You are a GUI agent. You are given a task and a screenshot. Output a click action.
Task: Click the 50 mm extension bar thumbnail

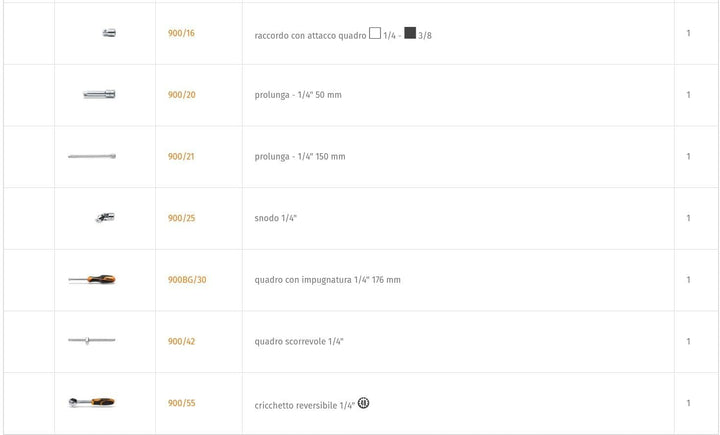[99, 94]
